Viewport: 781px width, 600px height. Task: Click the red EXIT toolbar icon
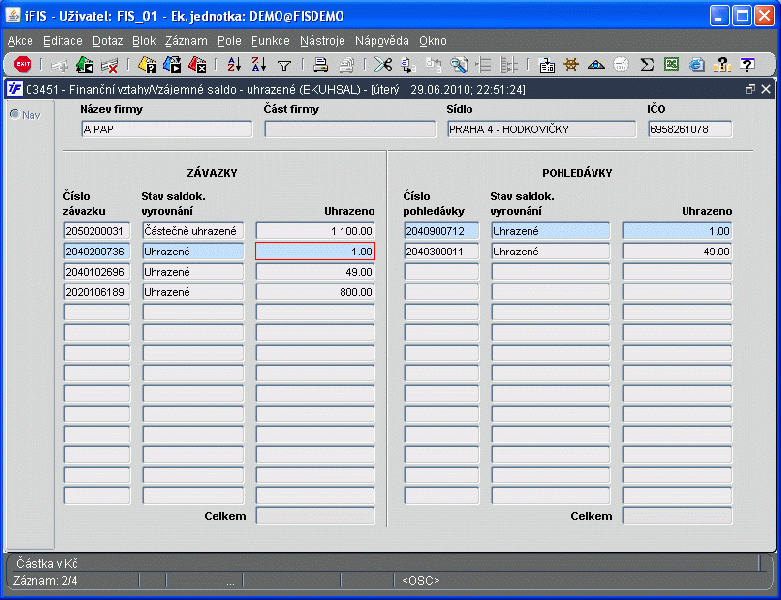[x=22, y=64]
